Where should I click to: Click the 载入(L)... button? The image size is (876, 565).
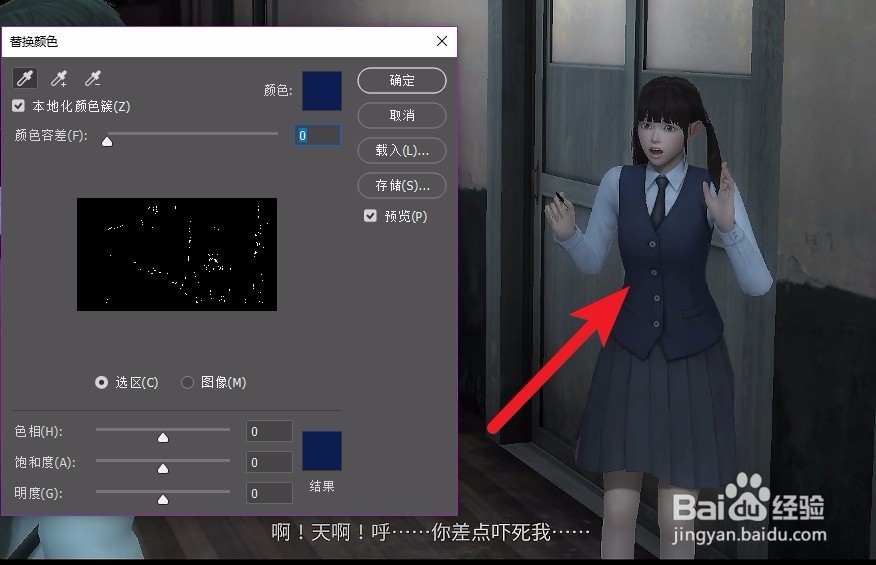[402, 150]
